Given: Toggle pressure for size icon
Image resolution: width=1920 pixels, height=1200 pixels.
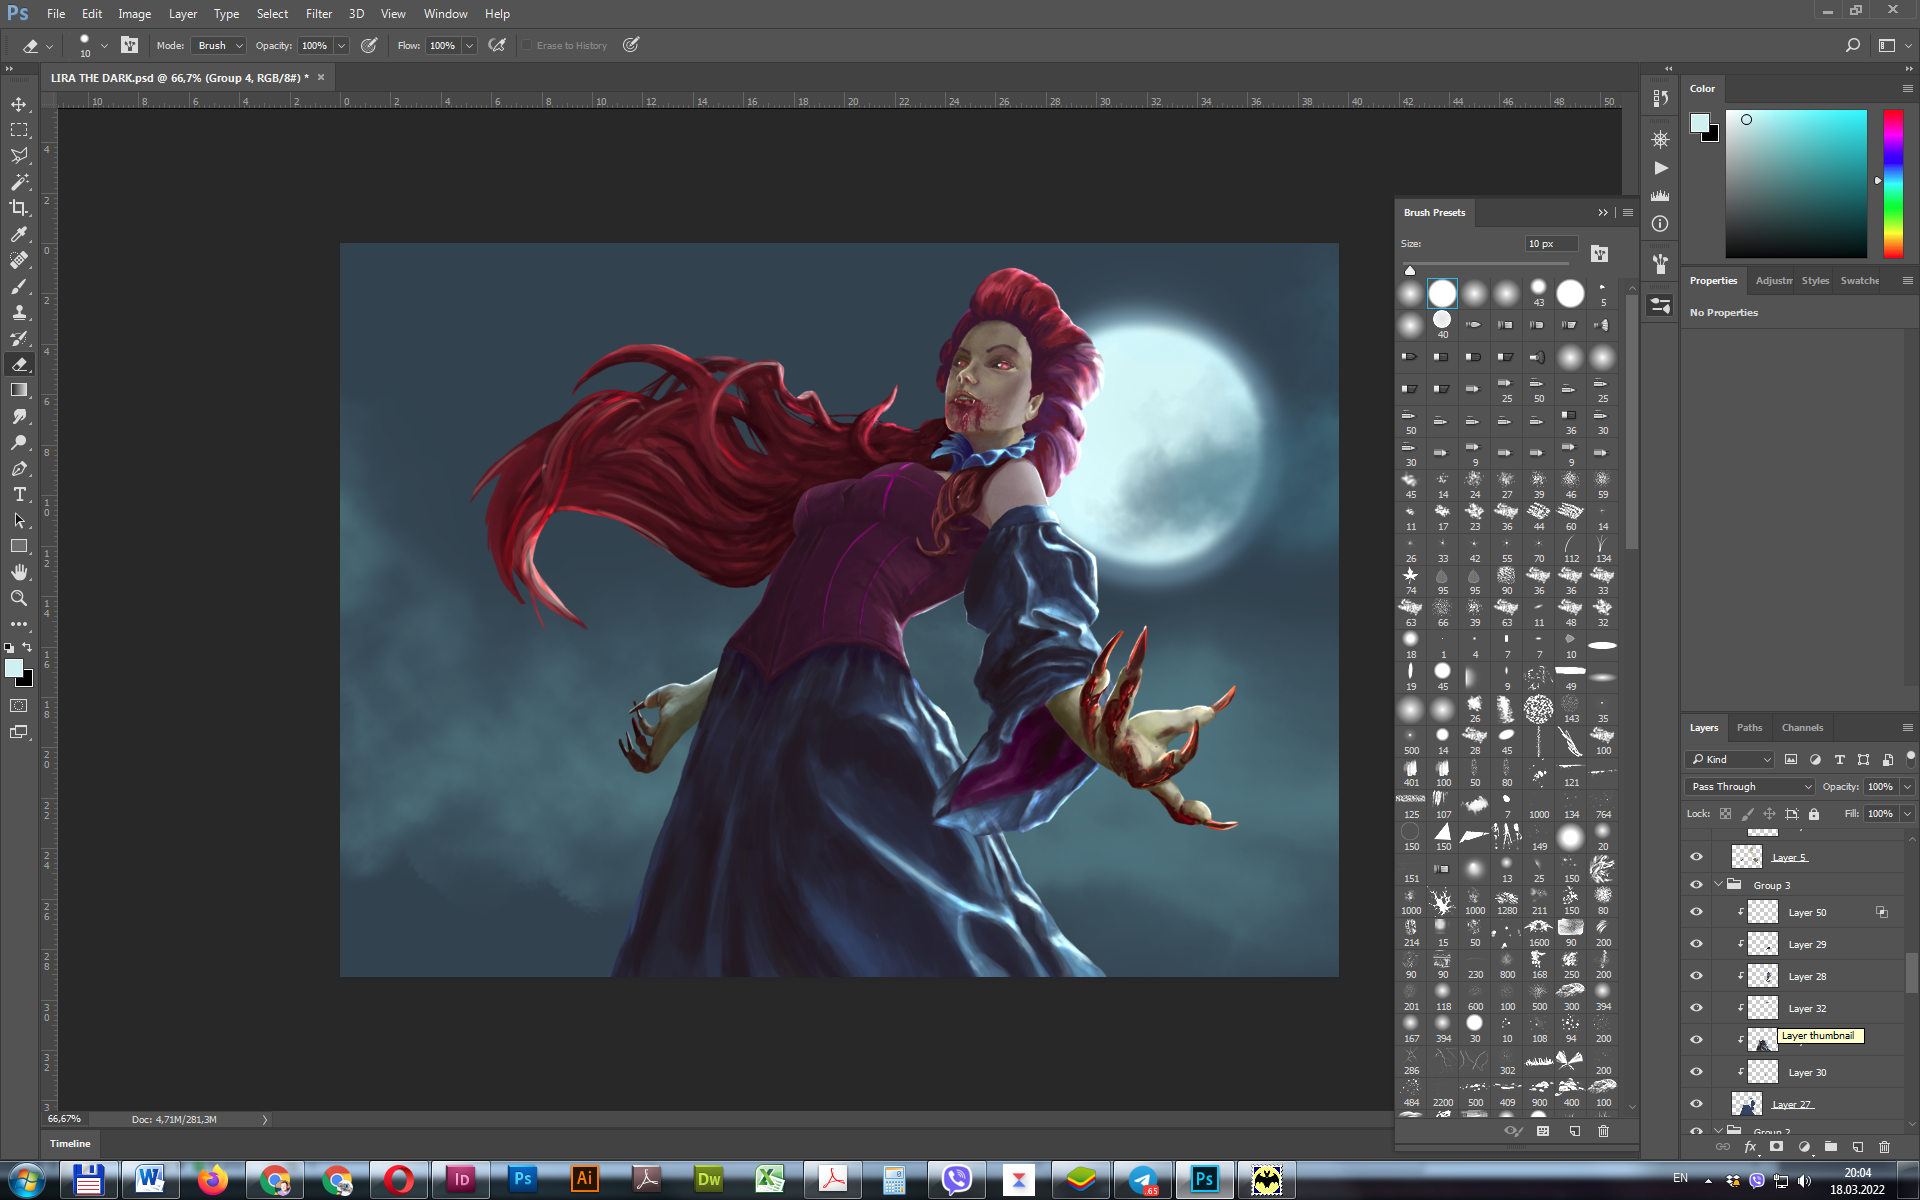Looking at the screenshot, I should pos(631,45).
